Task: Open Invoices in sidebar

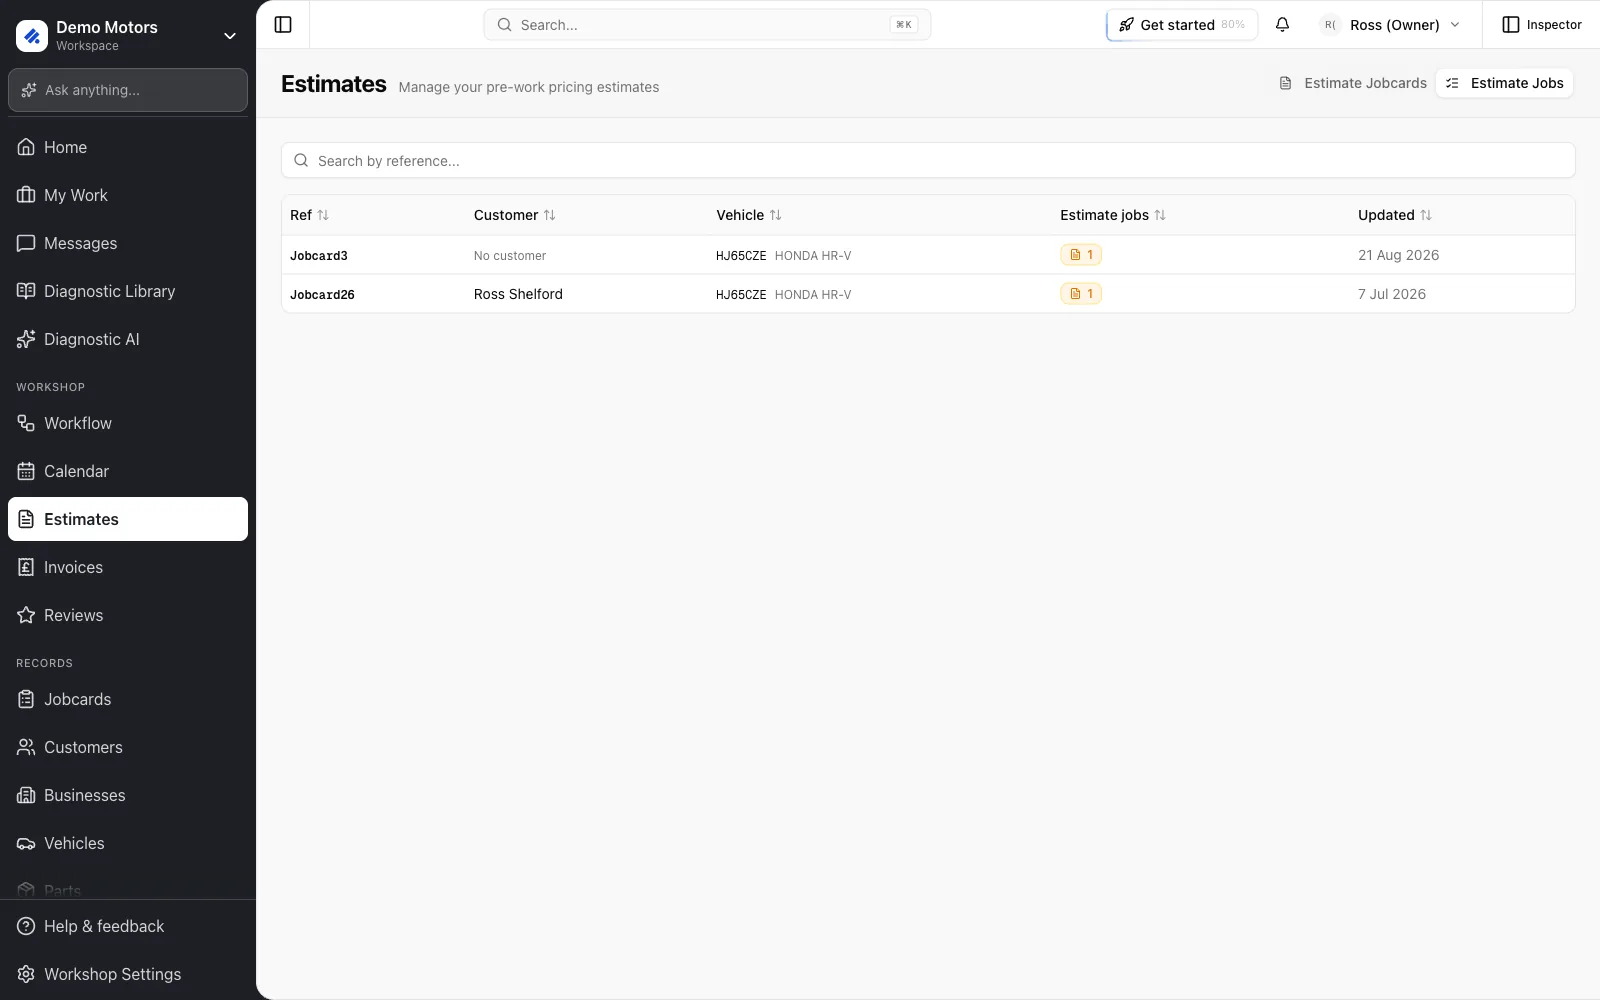Action: (x=128, y=567)
